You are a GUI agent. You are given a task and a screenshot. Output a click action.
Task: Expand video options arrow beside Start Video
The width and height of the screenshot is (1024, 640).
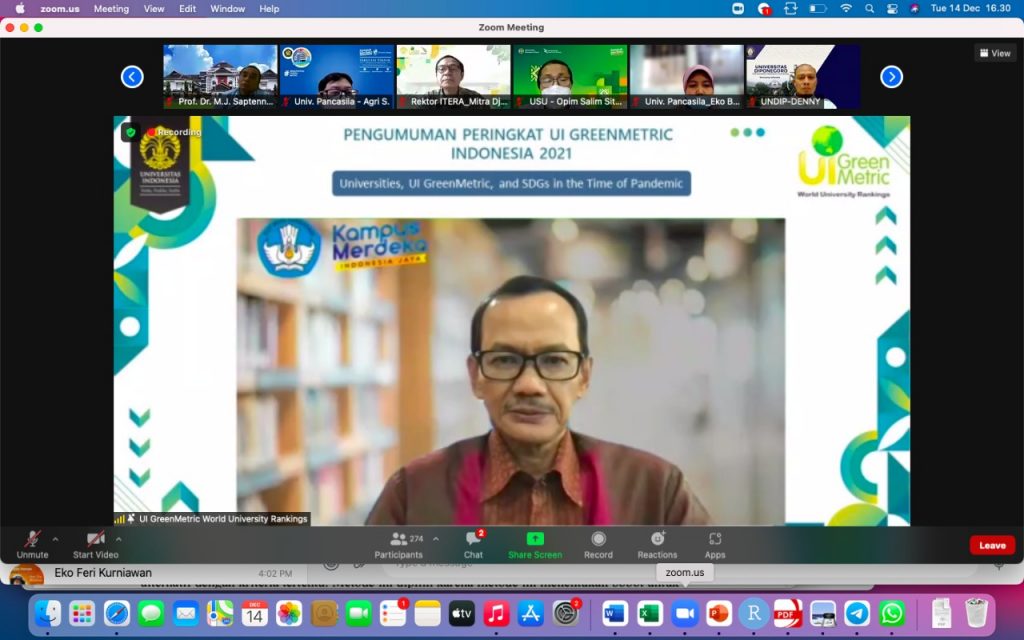coord(118,539)
